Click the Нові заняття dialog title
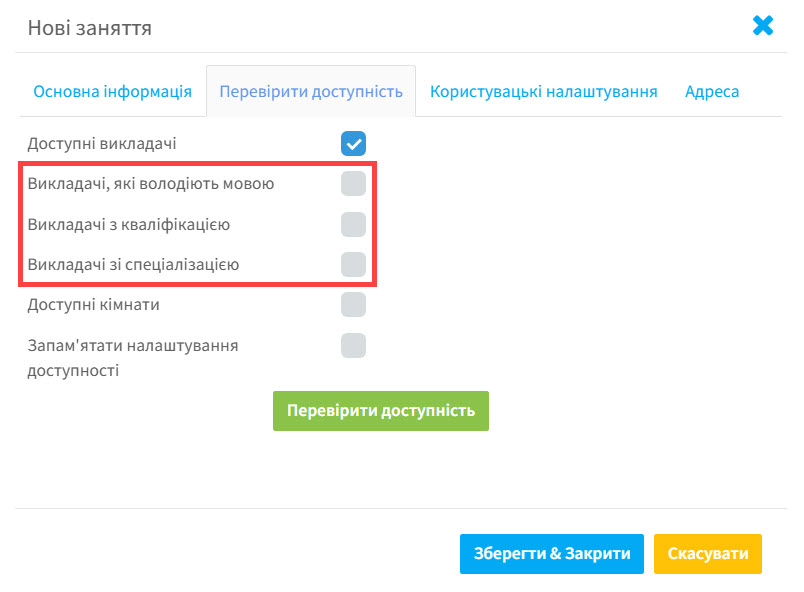804x592 pixels. [90, 27]
